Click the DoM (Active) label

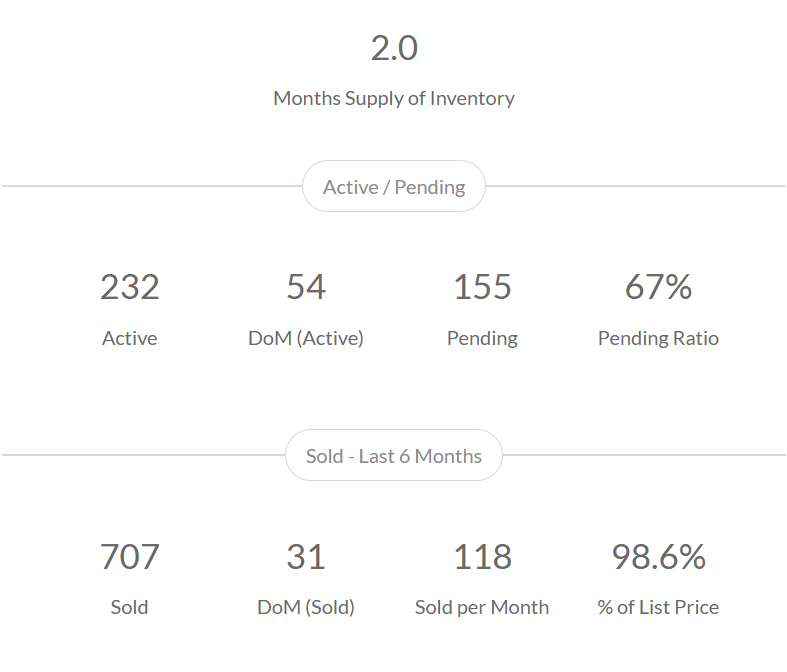coord(306,338)
